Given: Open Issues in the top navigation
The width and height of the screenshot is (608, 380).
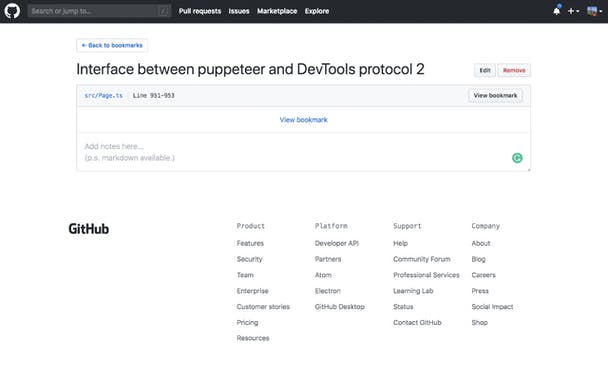Looking at the screenshot, I should 239,11.
